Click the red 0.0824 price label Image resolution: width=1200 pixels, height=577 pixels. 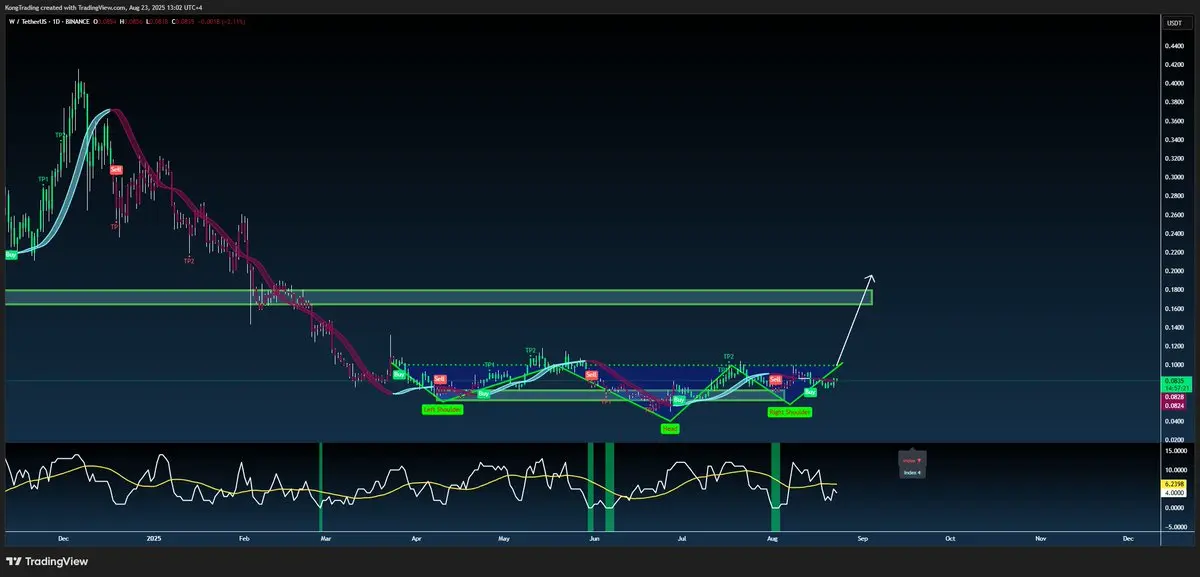click(1173, 406)
